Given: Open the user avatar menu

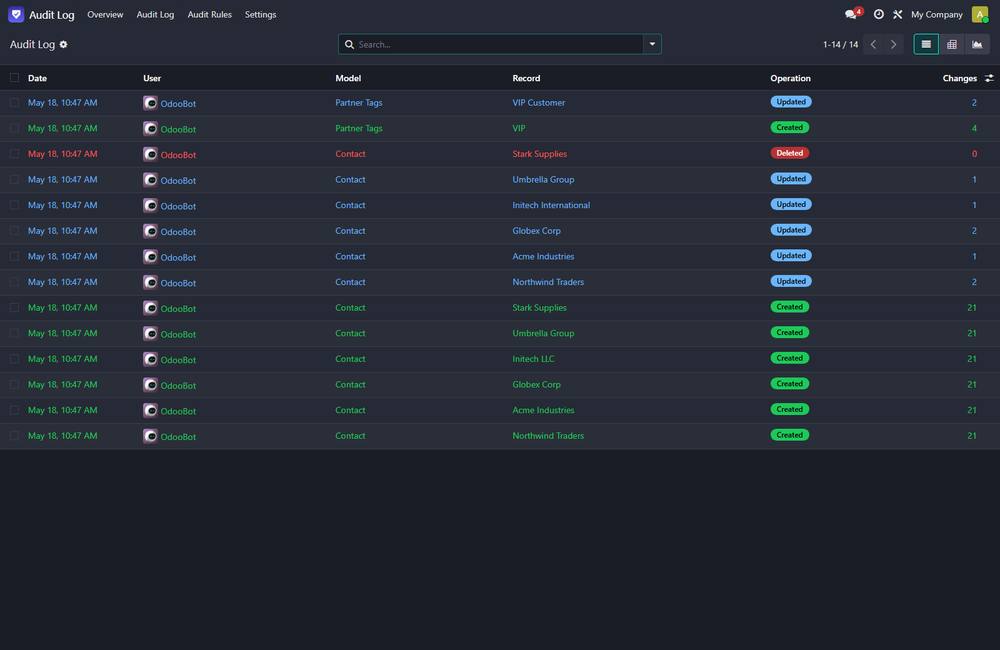Looking at the screenshot, I should [x=980, y=14].
